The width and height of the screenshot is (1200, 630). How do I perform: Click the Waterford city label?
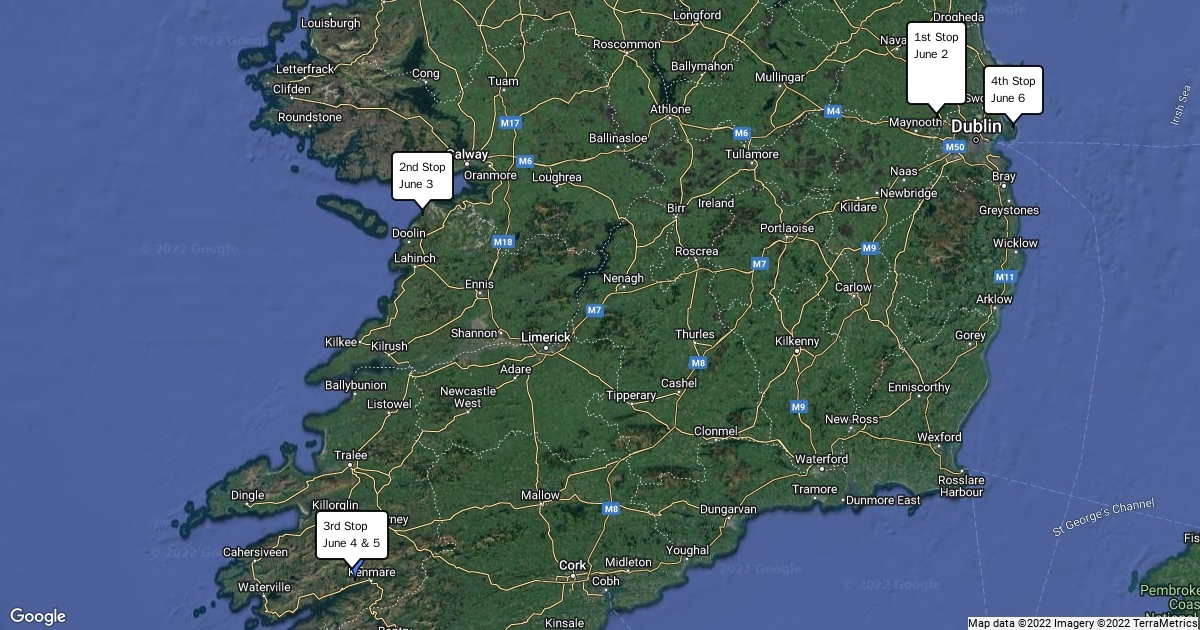coord(821,459)
